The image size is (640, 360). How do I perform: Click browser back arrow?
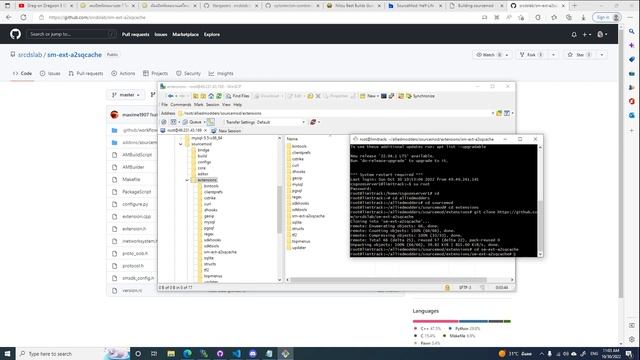tap(9, 18)
